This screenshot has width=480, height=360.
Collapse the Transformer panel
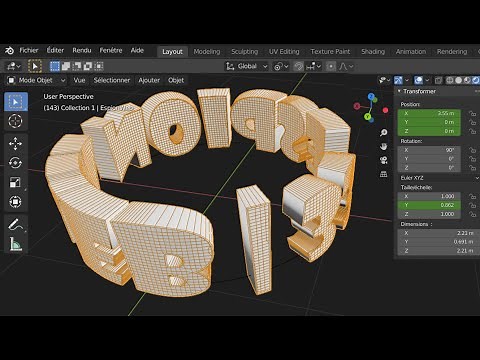(399, 91)
